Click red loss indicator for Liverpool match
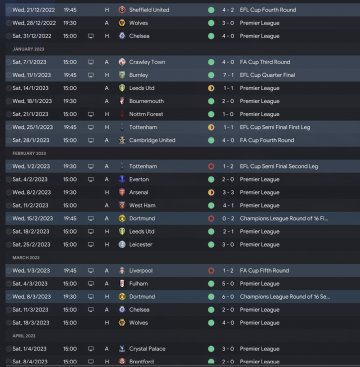Image resolution: width=360 pixels, height=367 pixels. pos(211,271)
